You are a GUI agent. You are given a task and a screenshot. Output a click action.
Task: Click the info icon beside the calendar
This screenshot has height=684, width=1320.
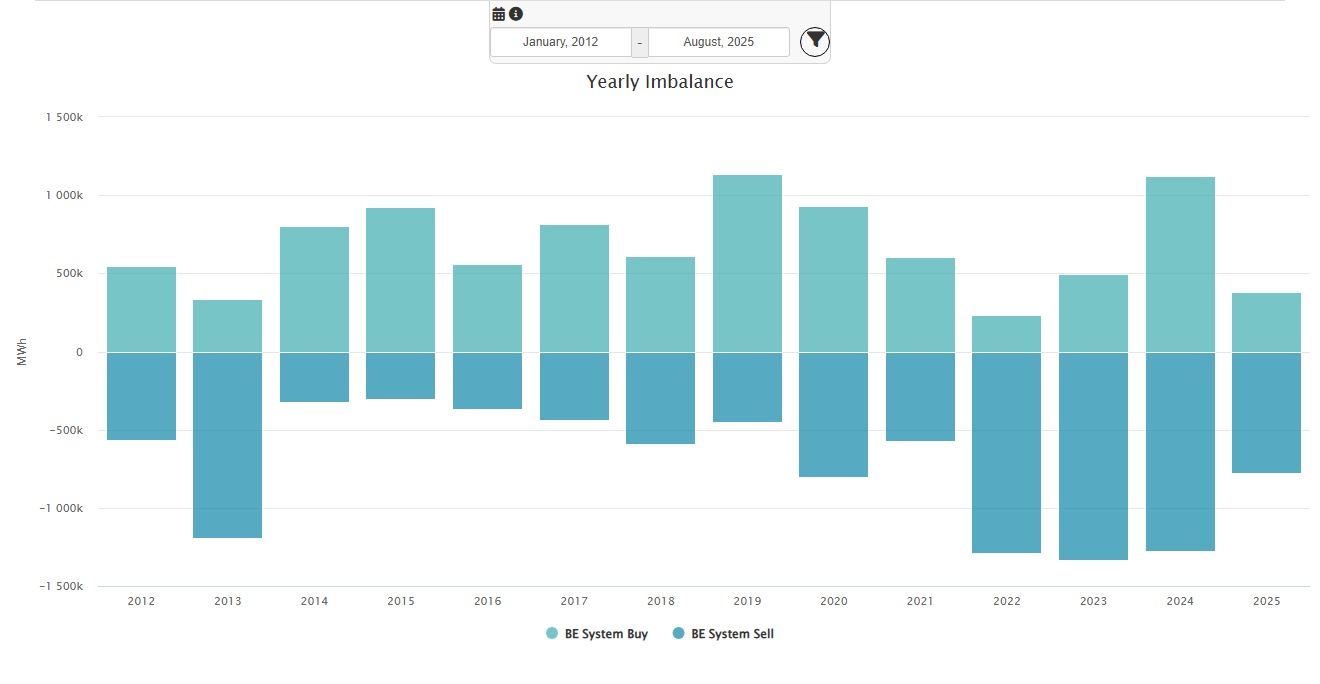(x=516, y=14)
